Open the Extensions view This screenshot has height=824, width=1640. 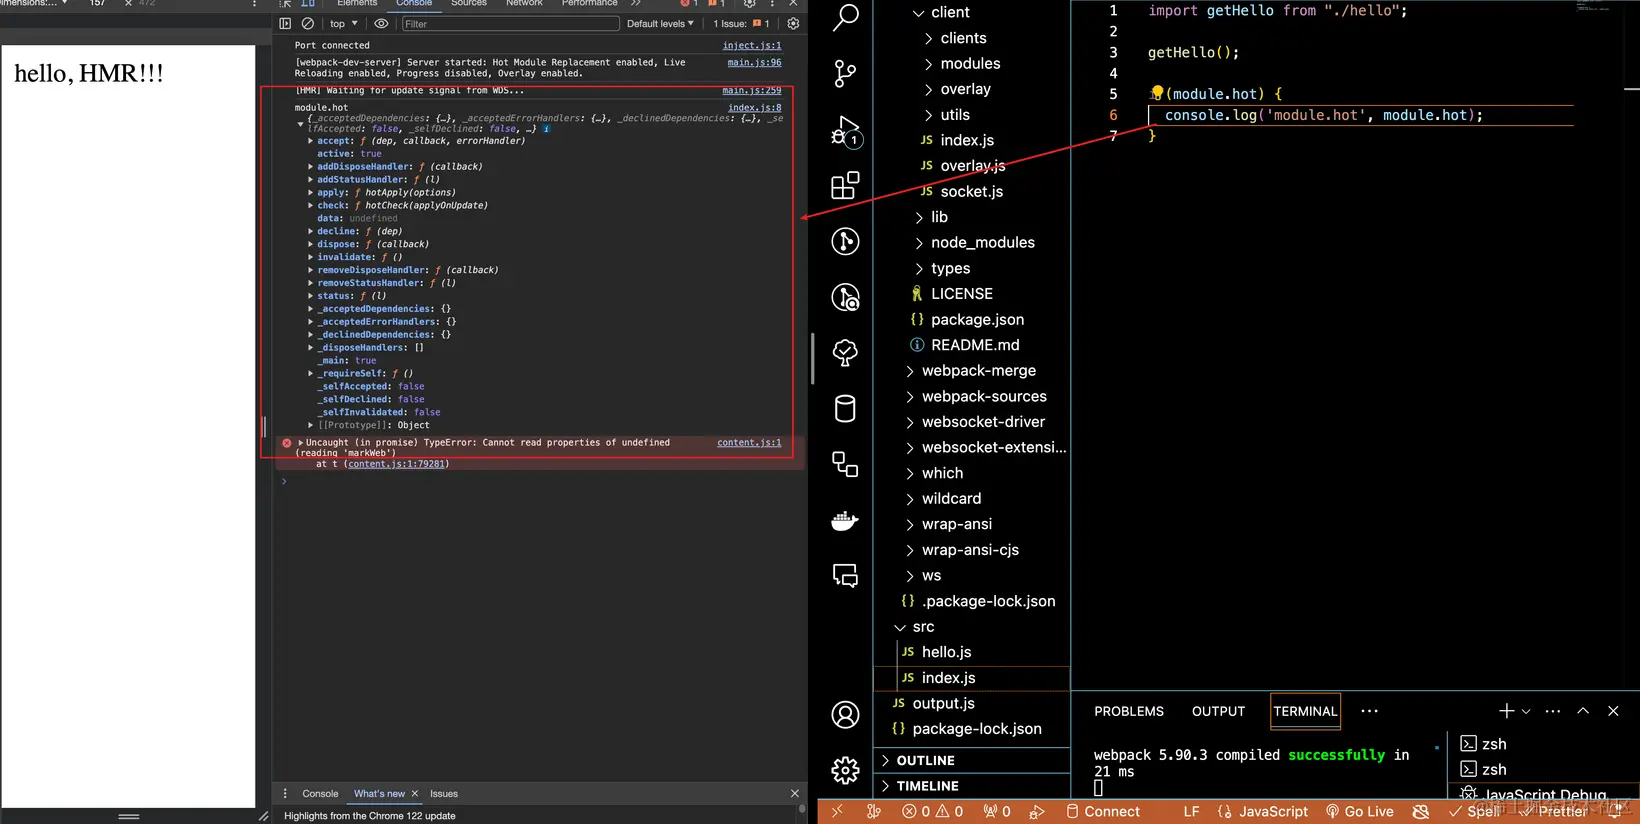click(846, 185)
